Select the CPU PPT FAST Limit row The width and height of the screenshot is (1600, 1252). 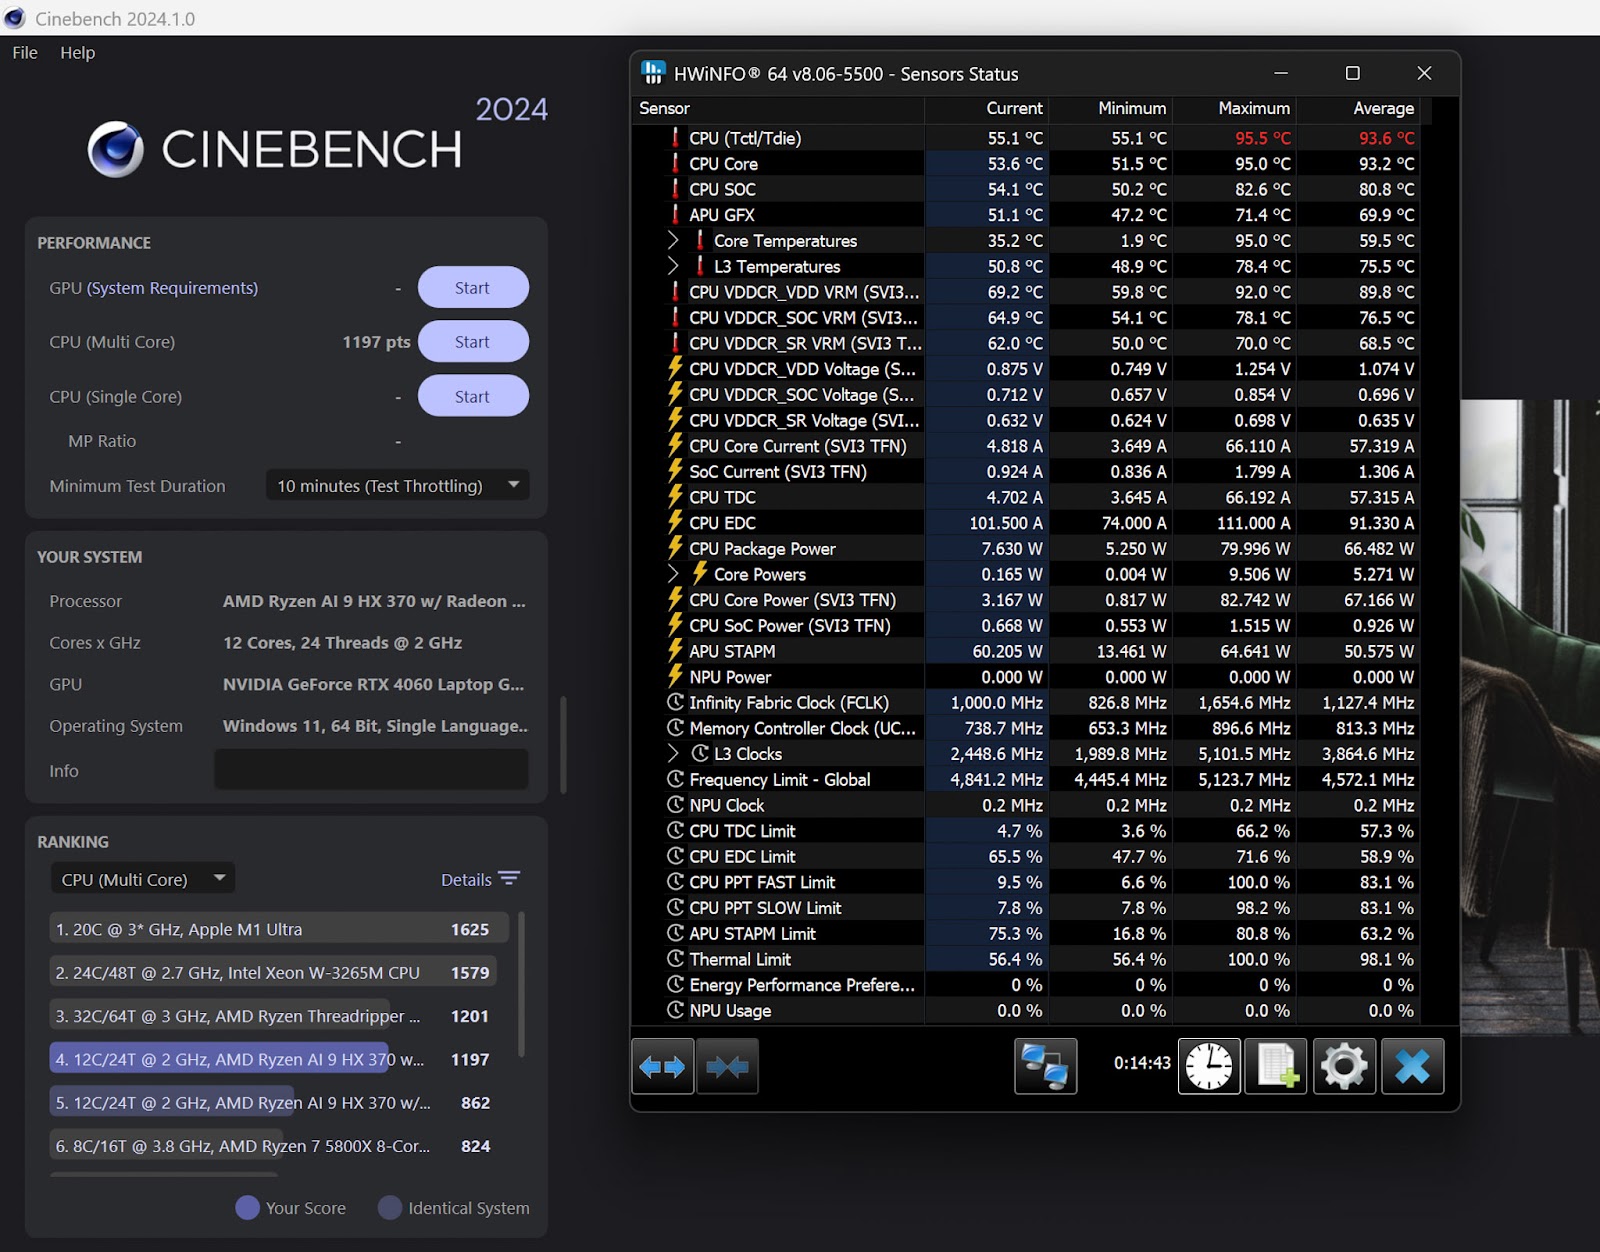pyautogui.click(x=1025, y=882)
